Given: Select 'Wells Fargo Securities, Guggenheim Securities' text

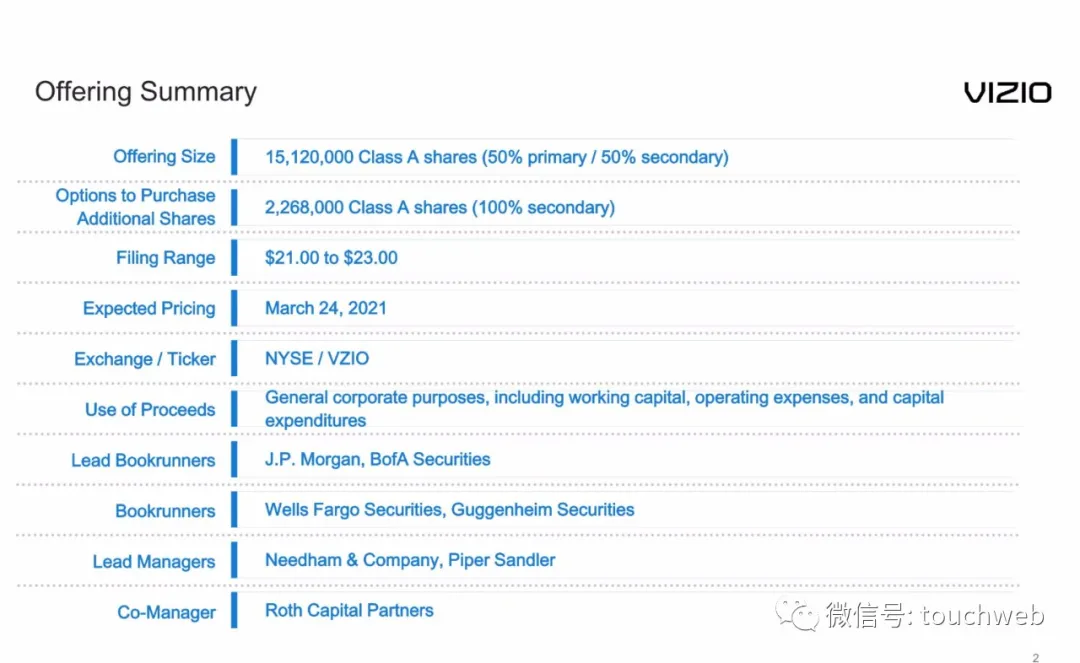Looking at the screenshot, I should coord(449,509).
